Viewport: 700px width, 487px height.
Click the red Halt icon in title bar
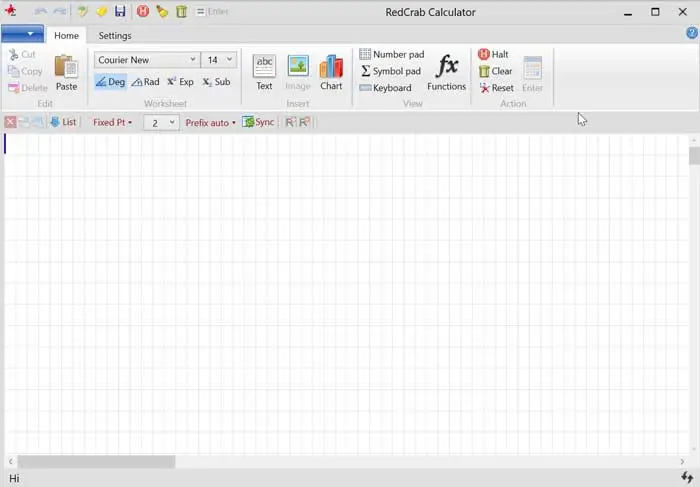[143, 11]
